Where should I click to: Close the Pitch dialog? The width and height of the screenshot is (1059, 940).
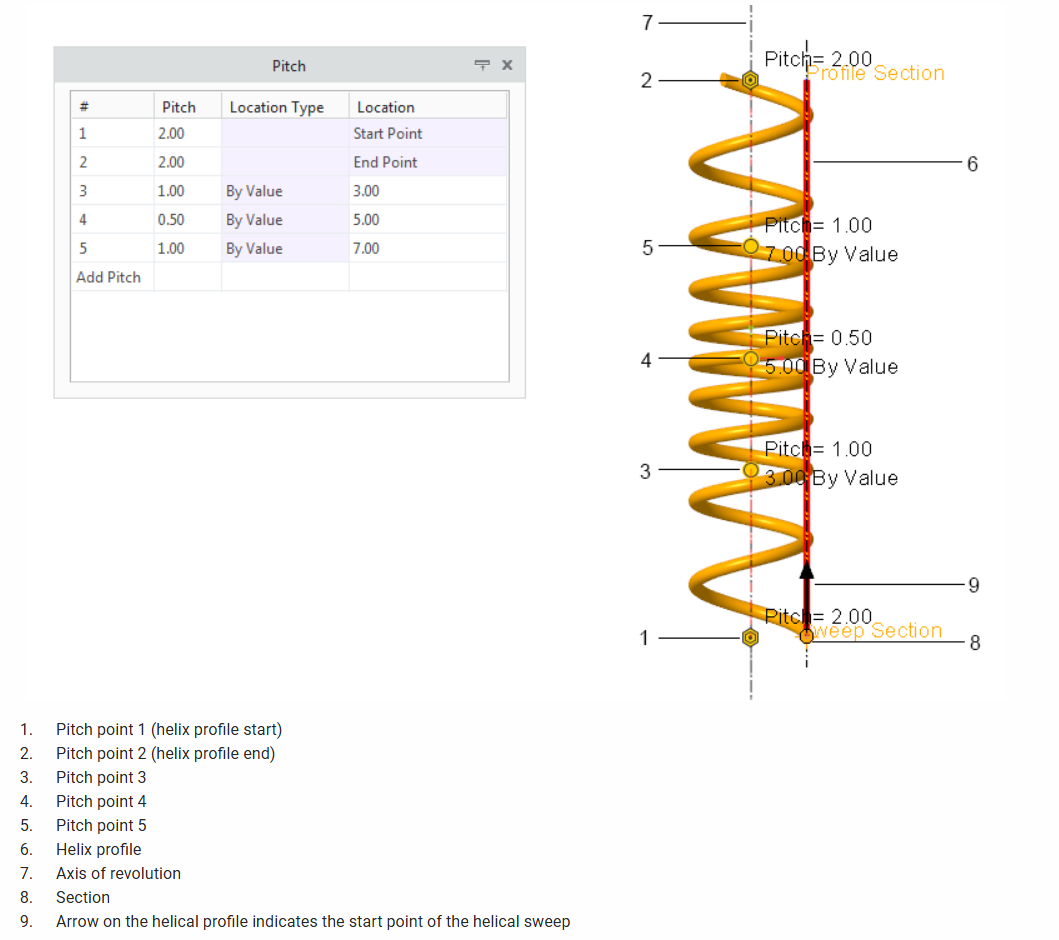[506, 65]
